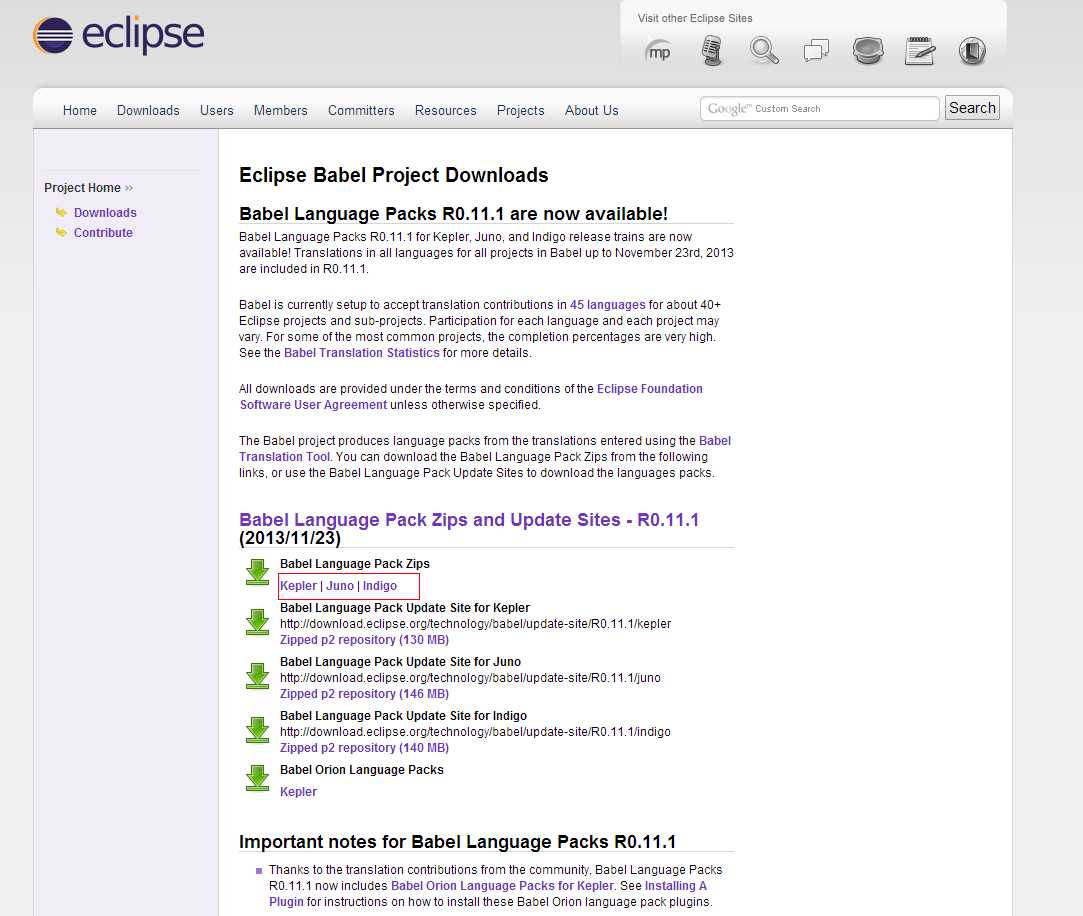Viewport: 1083px width, 916px height.
Task: Download Zipped p2 repository (140 MB)
Action: click(x=364, y=747)
